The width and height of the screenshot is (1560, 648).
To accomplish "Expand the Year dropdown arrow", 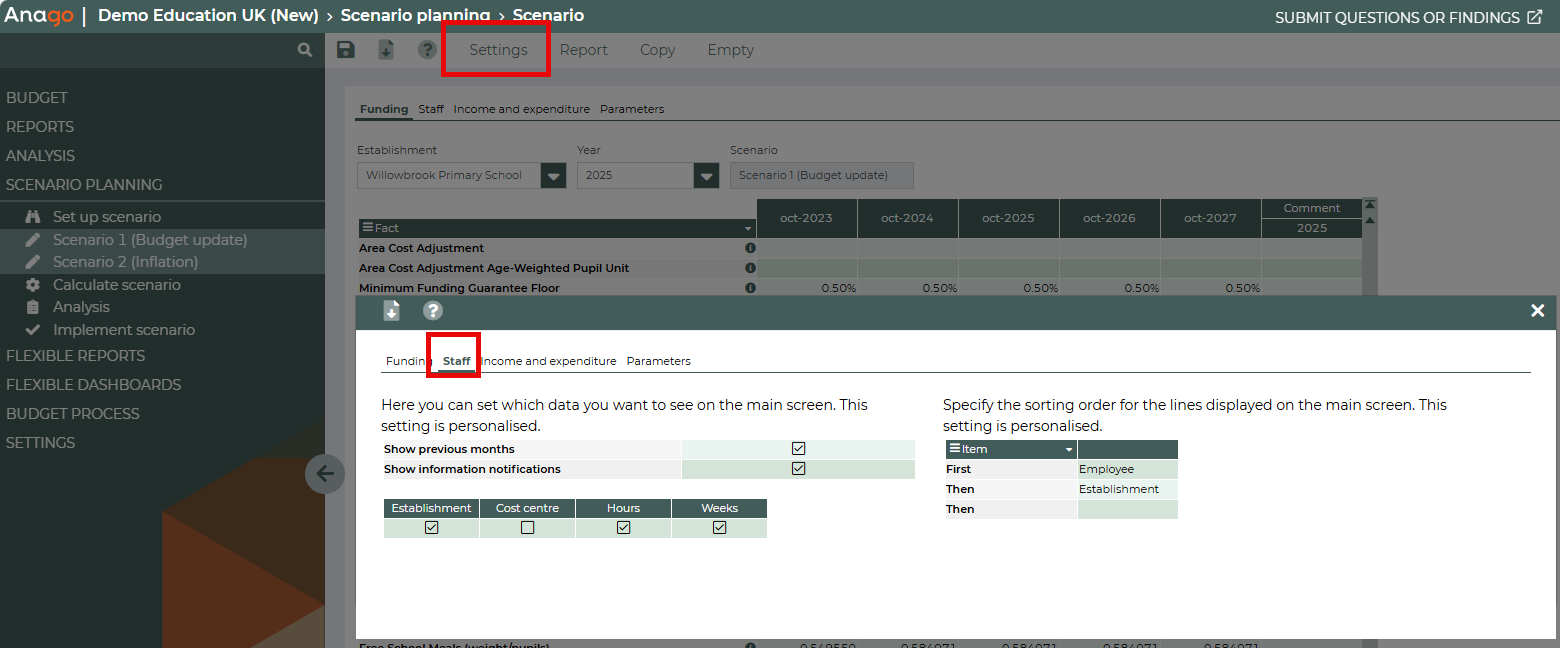I will 706,176.
